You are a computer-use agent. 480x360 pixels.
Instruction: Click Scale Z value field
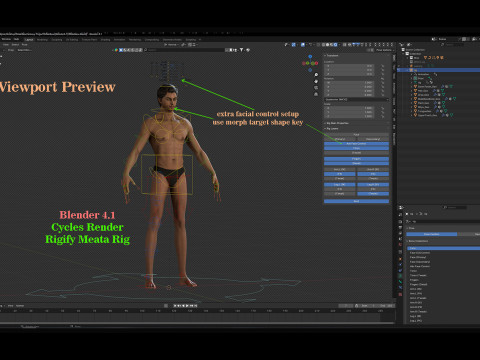(350, 116)
